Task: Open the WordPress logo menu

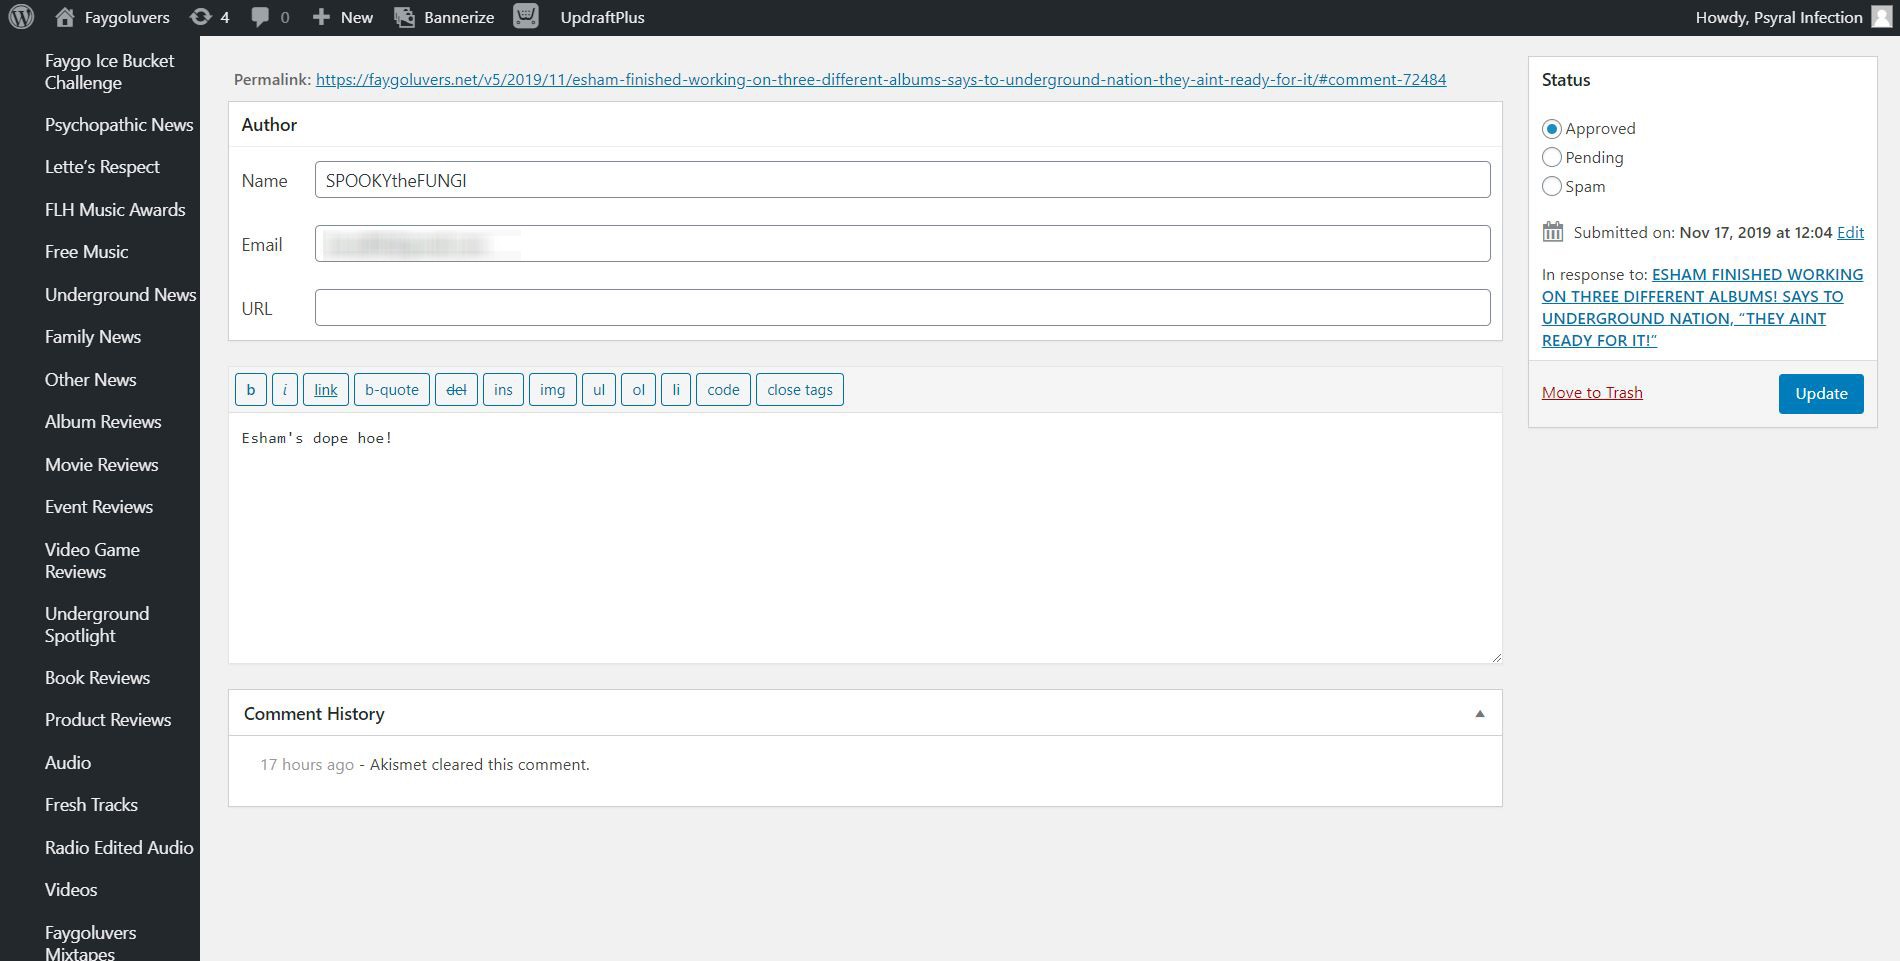Action: [21, 17]
